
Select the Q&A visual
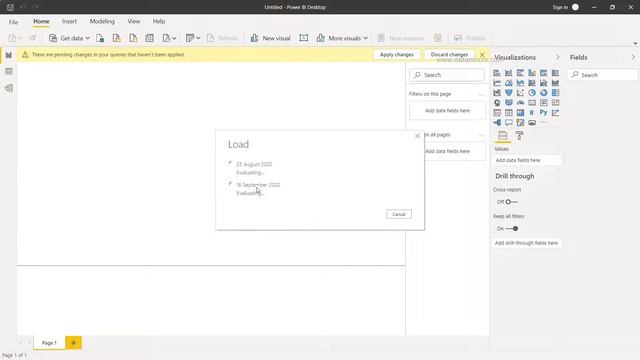(x=509, y=122)
